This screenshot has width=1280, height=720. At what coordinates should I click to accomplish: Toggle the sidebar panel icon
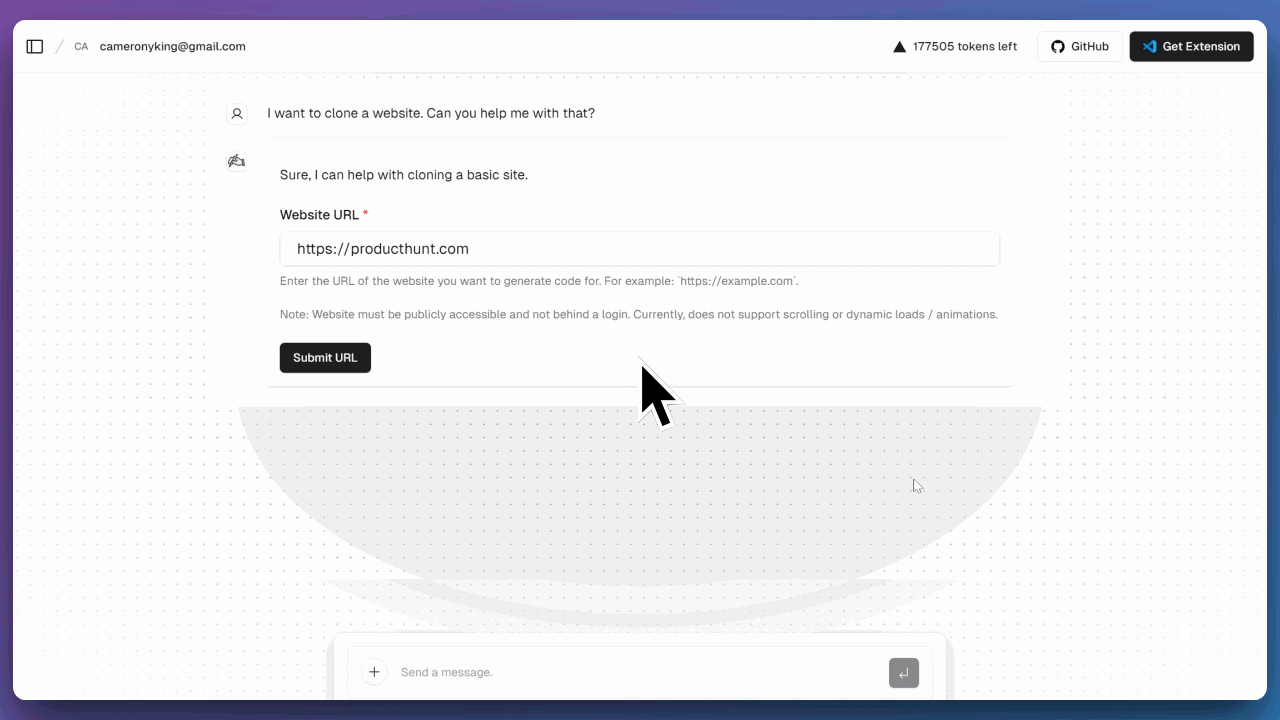tap(35, 46)
